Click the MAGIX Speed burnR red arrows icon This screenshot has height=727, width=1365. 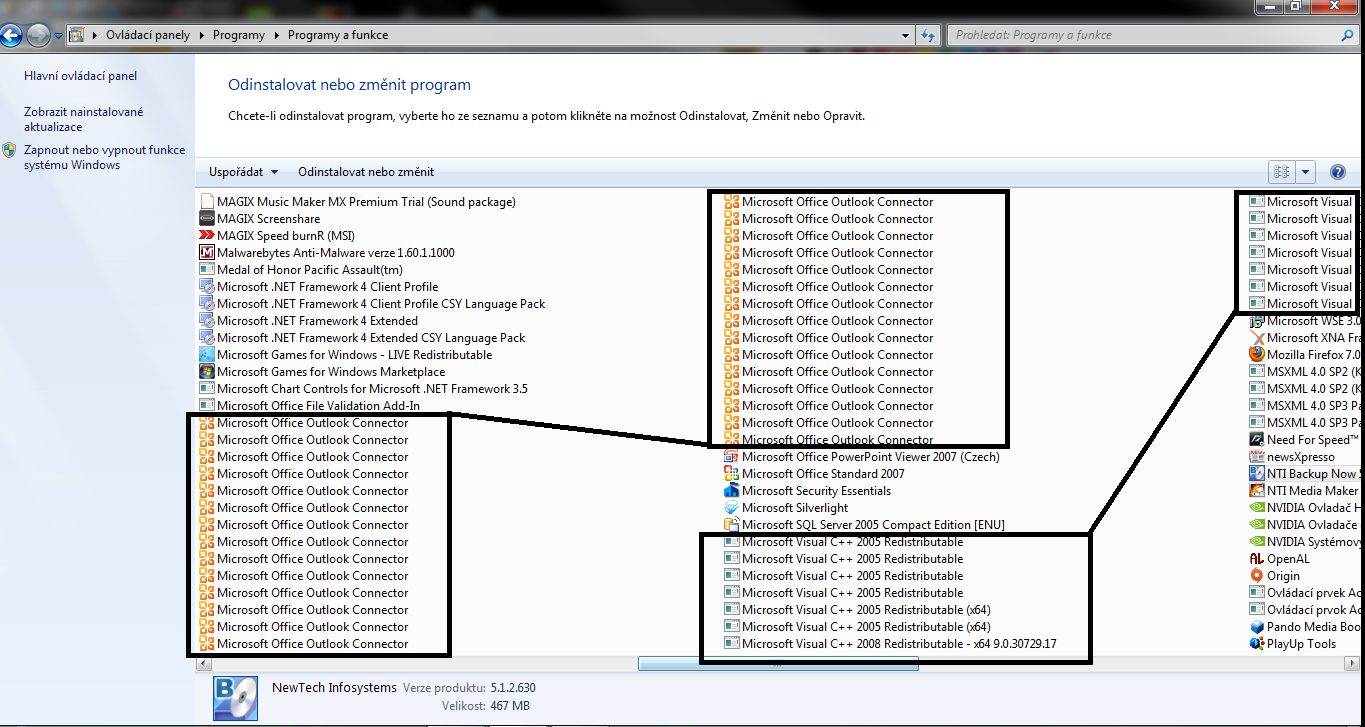pos(207,236)
